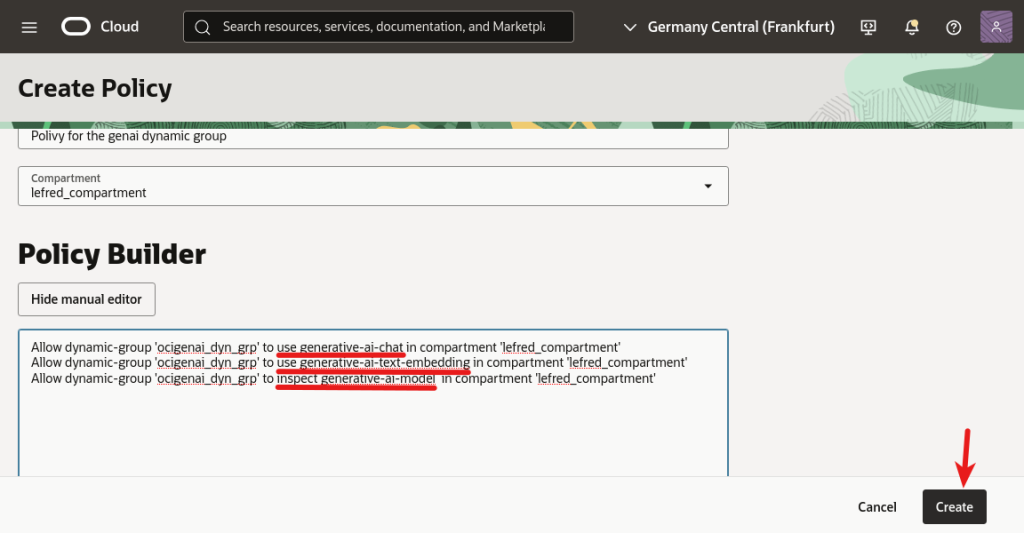Click the Oracle Cloud logo
1024x533 pixels.
pos(76,27)
